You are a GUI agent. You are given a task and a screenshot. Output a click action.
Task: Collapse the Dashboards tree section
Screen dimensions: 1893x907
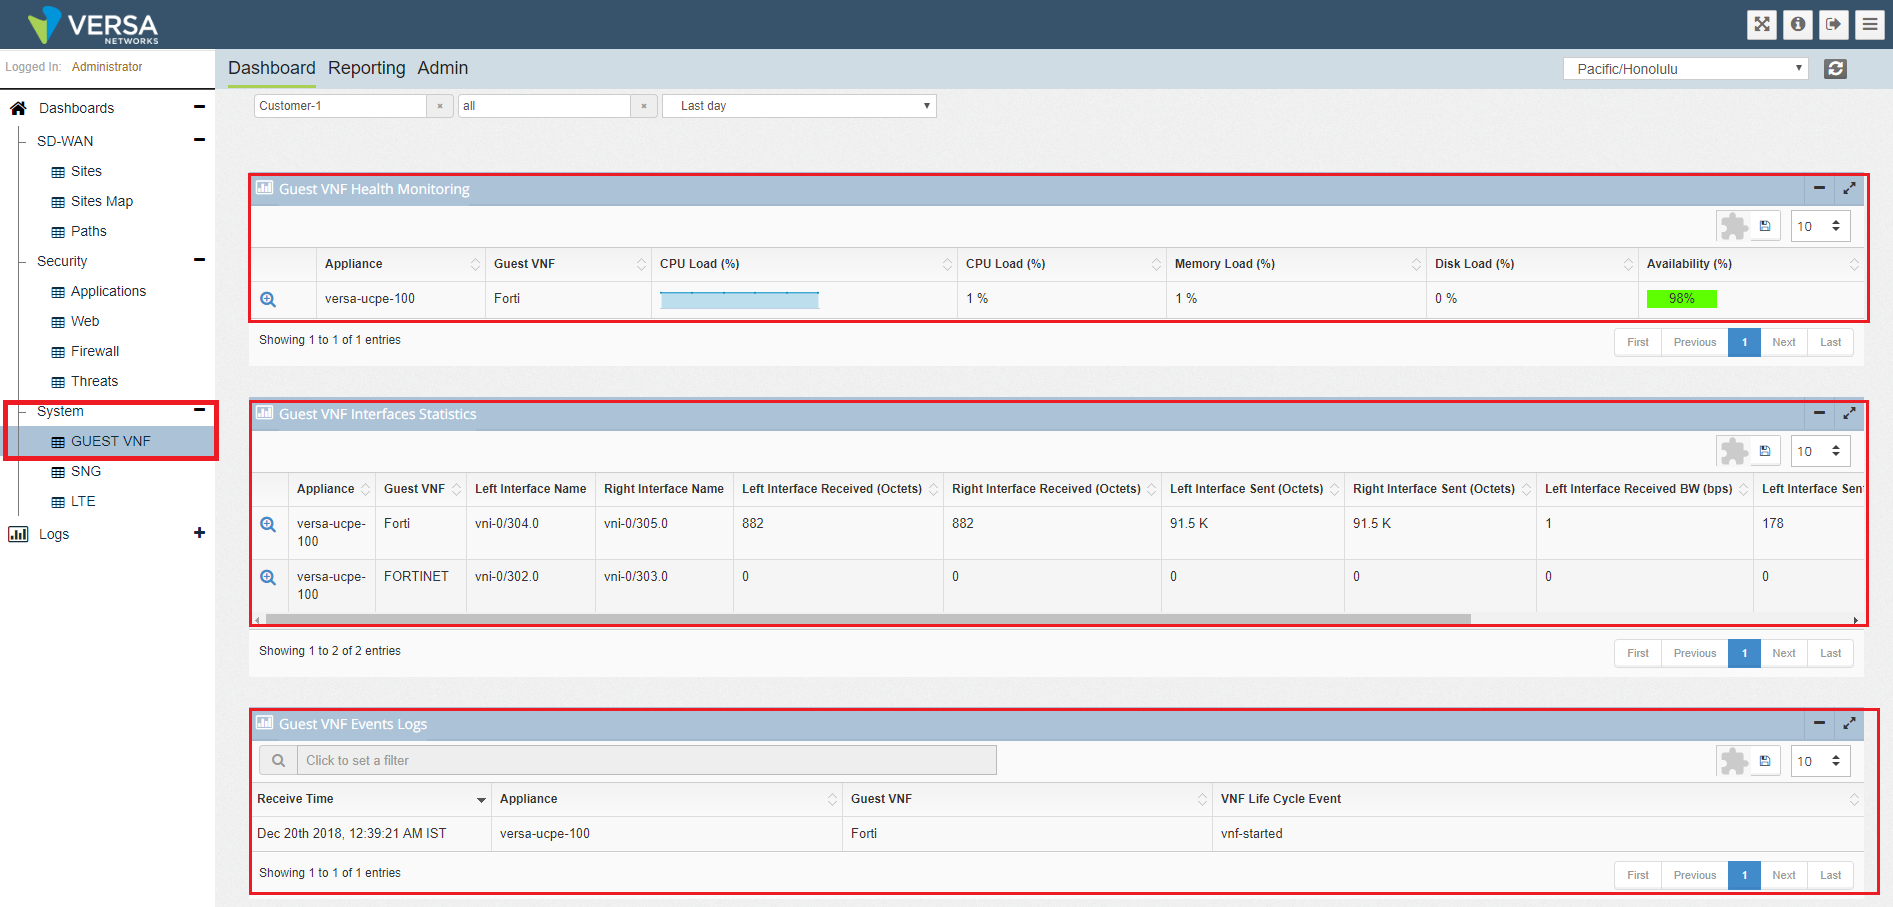[199, 107]
